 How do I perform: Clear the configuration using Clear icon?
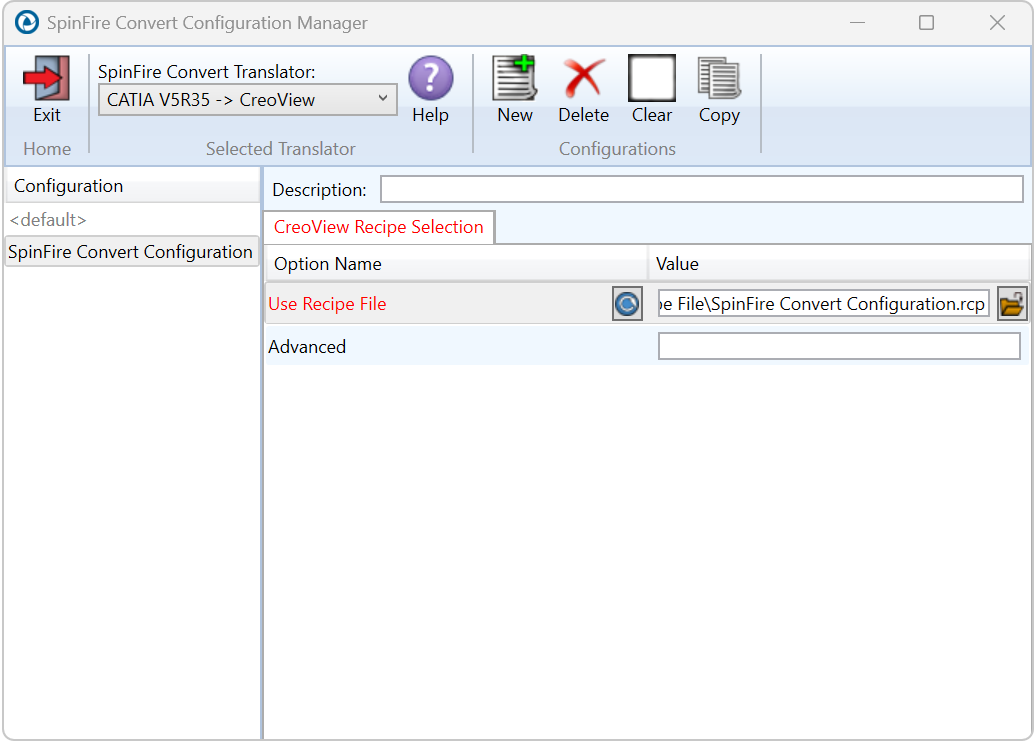point(651,78)
